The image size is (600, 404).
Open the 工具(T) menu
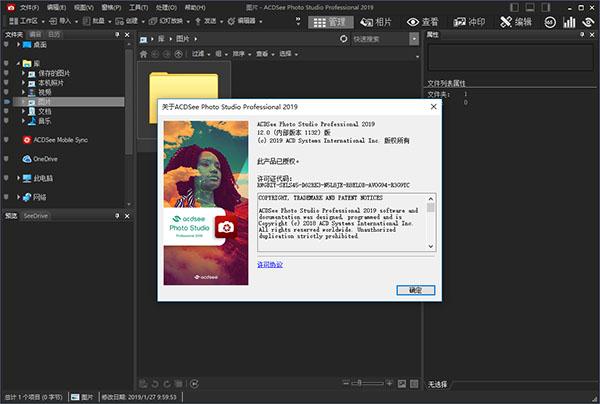pyautogui.click(x=139, y=7)
